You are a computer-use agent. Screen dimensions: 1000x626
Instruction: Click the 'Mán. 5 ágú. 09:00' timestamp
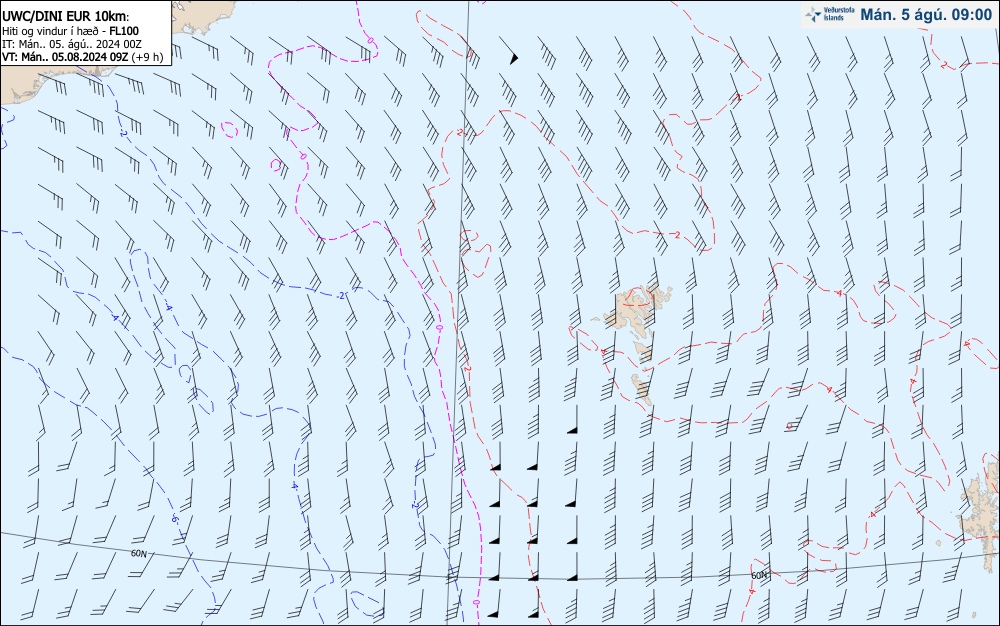pyautogui.click(x=926, y=15)
